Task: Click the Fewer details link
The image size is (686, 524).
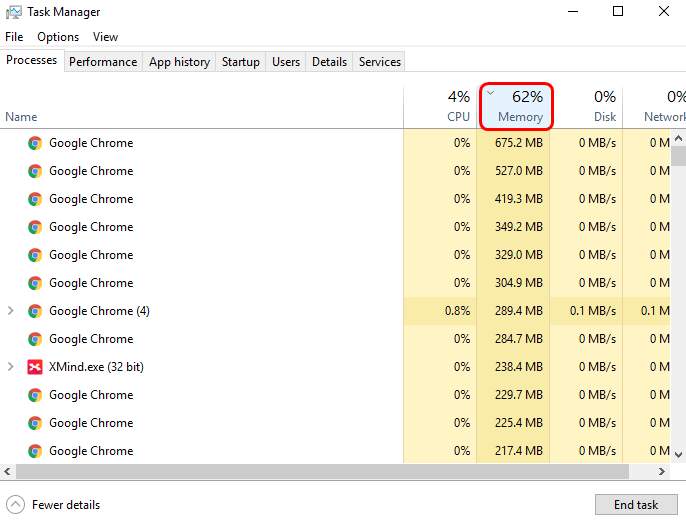Action: click(66, 505)
